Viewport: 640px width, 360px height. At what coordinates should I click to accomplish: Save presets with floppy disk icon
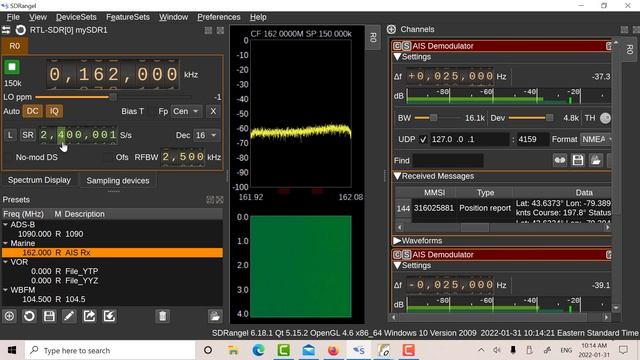49,316
